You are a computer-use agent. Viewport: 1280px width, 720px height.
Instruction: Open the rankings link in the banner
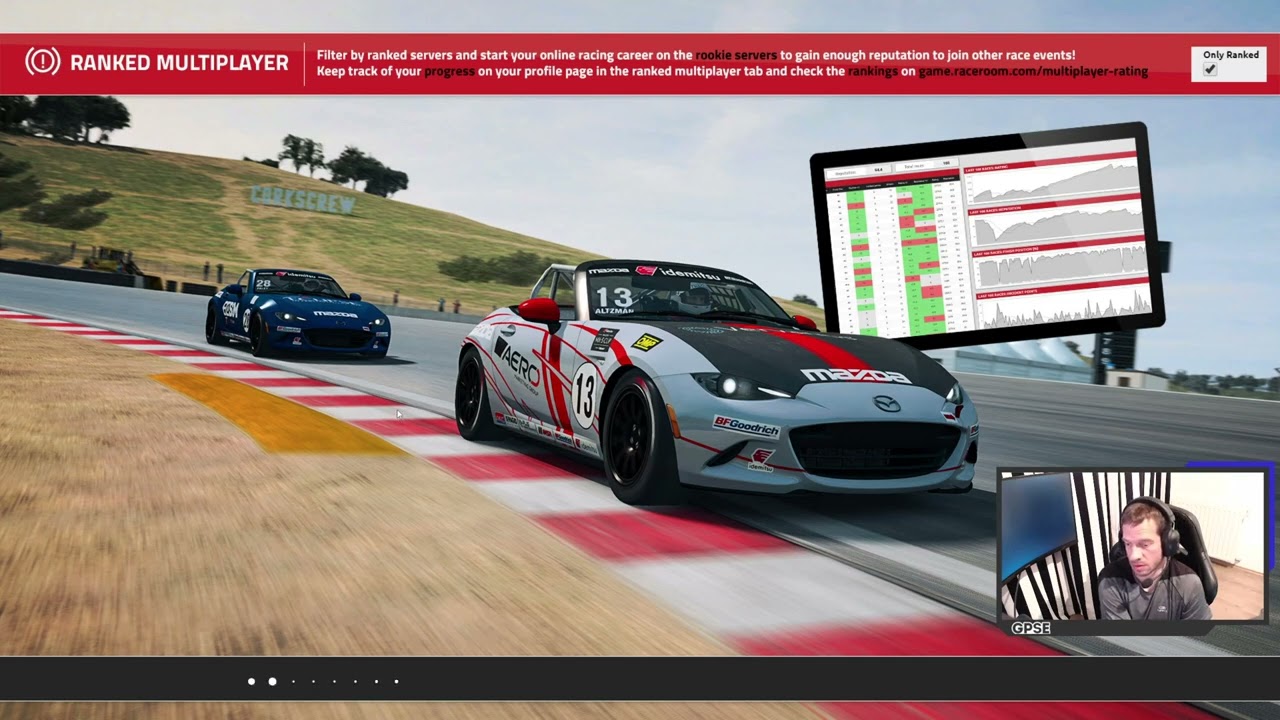tap(873, 72)
